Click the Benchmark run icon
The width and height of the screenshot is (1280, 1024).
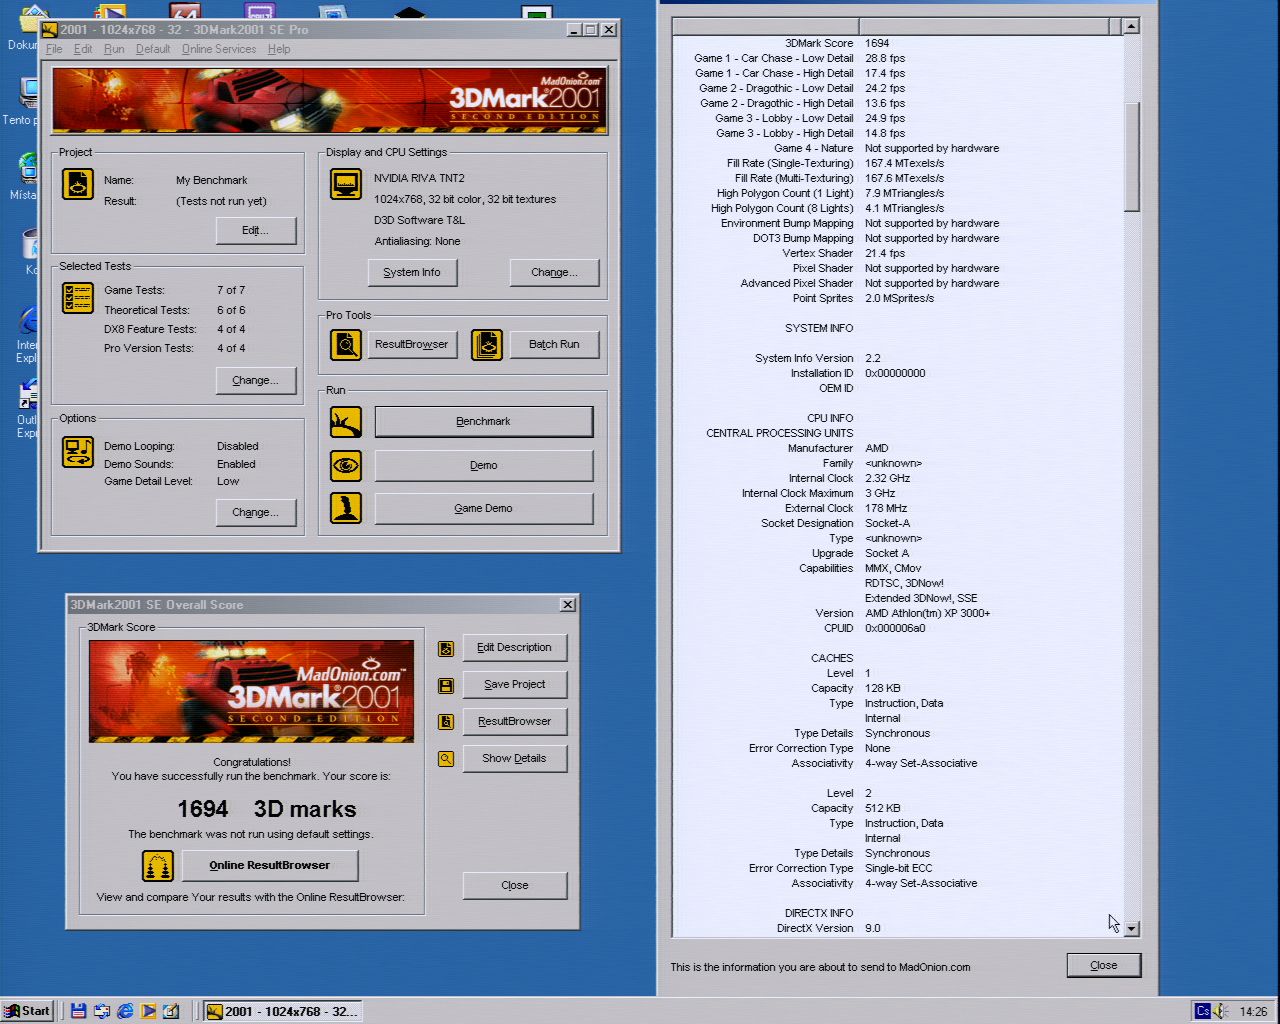[346, 422]
